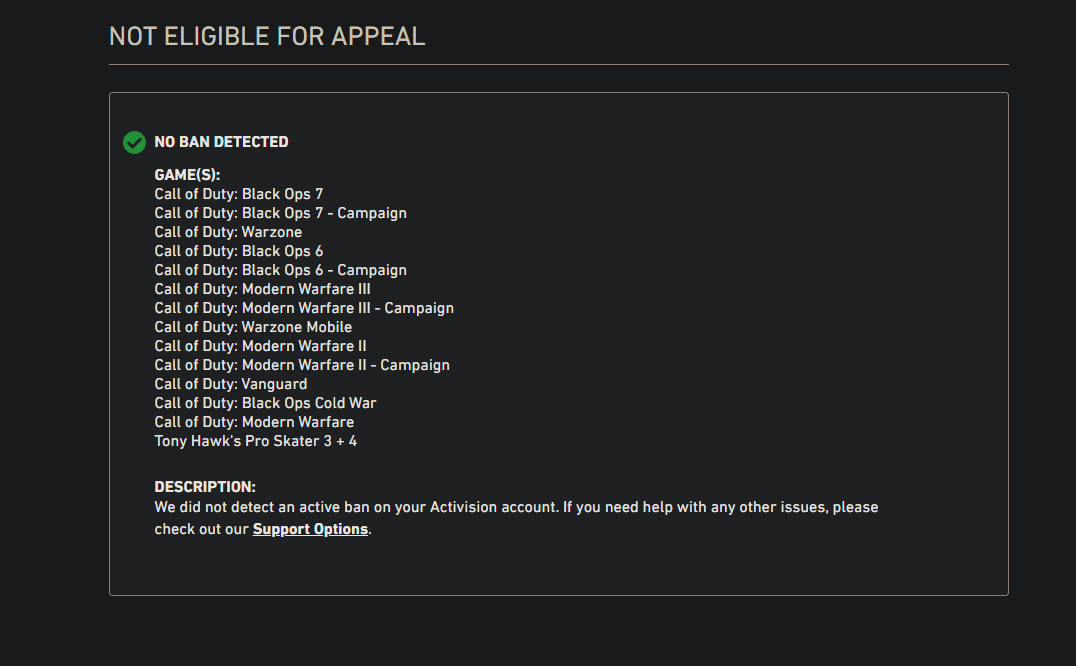Click the green checkmark status icon
Viewport: 1076px width, 666px height.
[134, 142]
